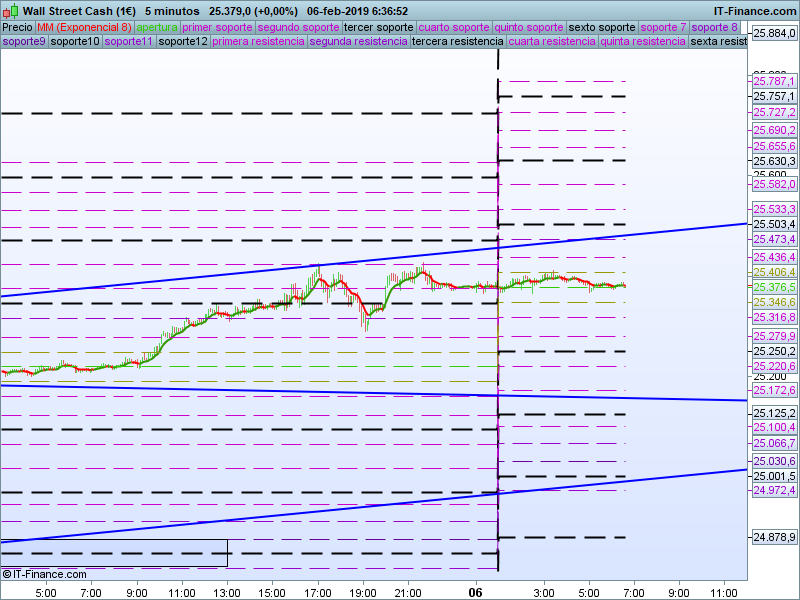This screenshot has width=800, height=600.
Task: Click the Wall Street Cash (1€) title
Action: click(x=80, y=11)
